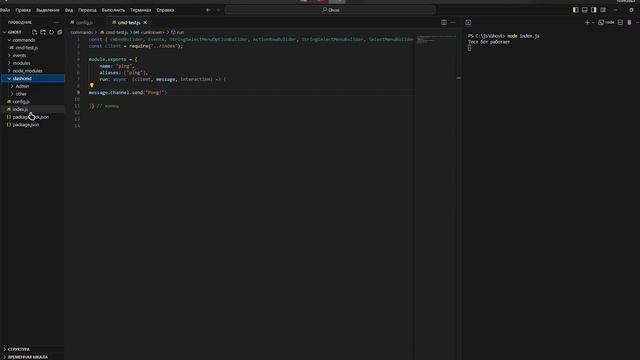Open the customize layout icon
This screenshot has width=640, height=360.
pyautogui.click(x=603, y=10)
